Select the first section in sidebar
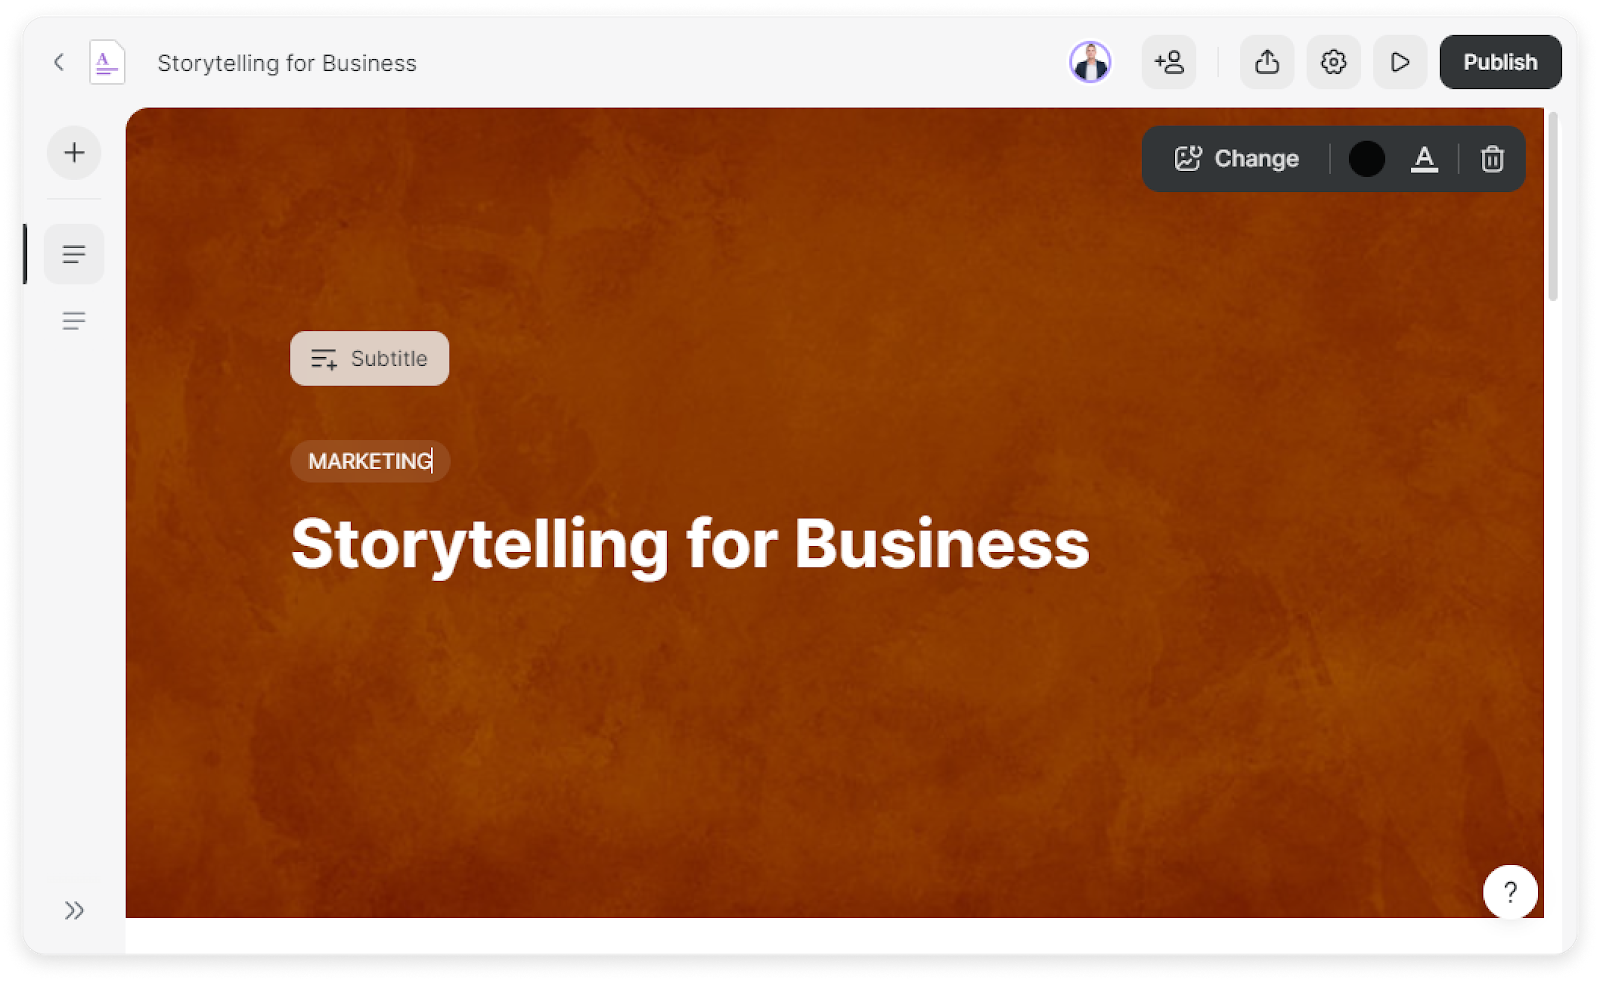The image size is (1600, 983). coord(74,254)
